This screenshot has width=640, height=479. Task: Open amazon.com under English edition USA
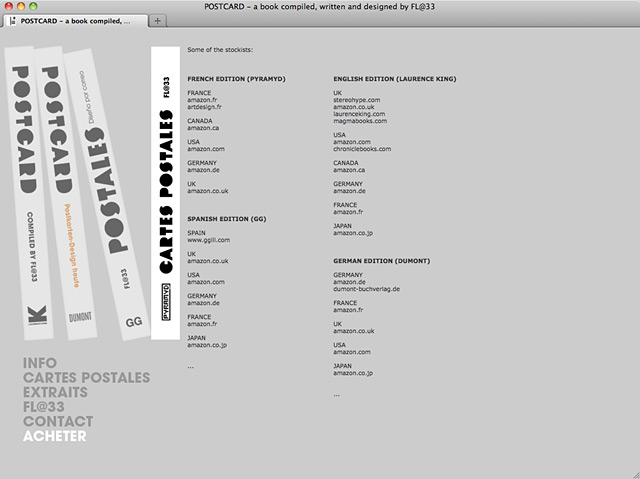click(352, 142)
